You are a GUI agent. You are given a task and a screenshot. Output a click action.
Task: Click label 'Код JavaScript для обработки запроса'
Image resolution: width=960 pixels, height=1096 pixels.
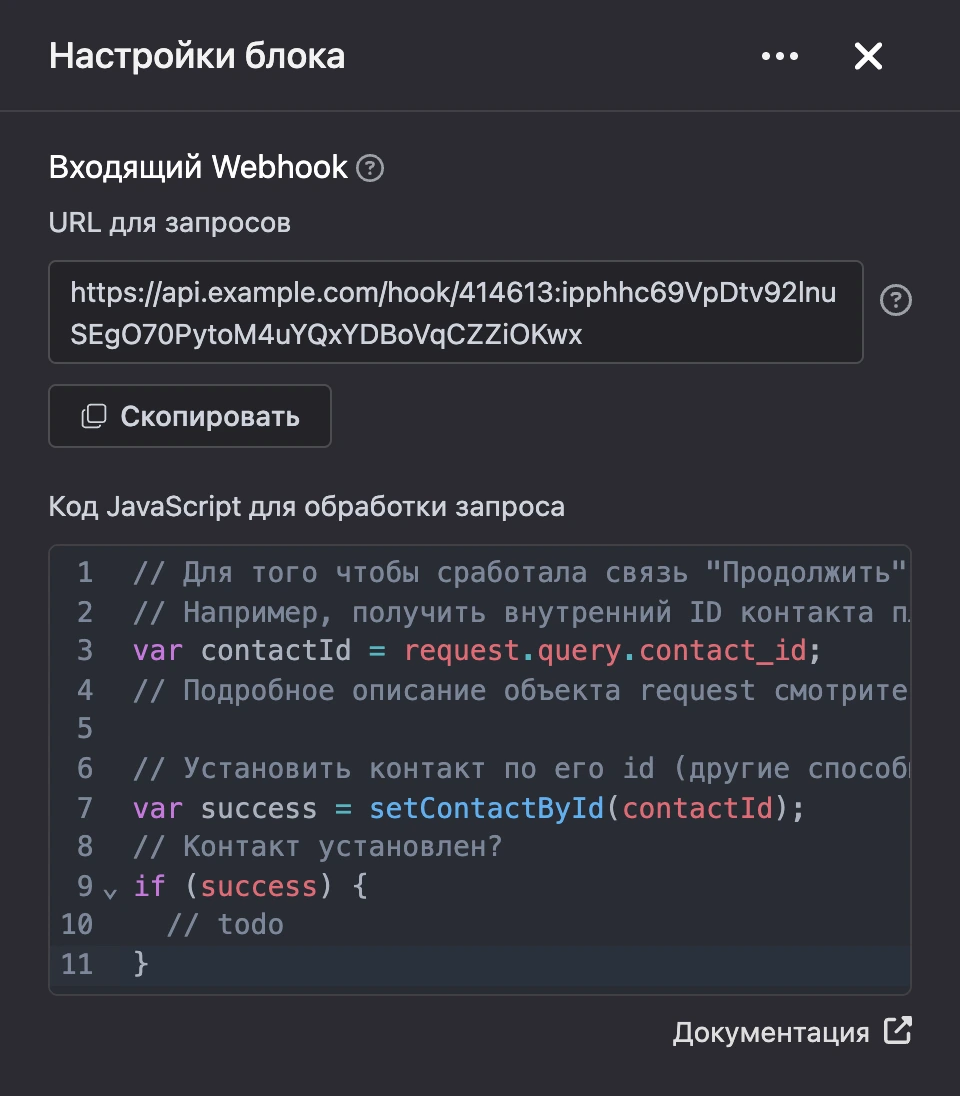[x=306, y=507]
